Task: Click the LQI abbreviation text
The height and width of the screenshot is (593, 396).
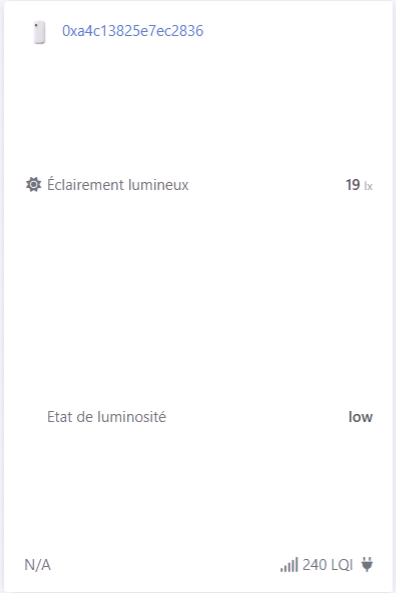Action: pos(342,565)
